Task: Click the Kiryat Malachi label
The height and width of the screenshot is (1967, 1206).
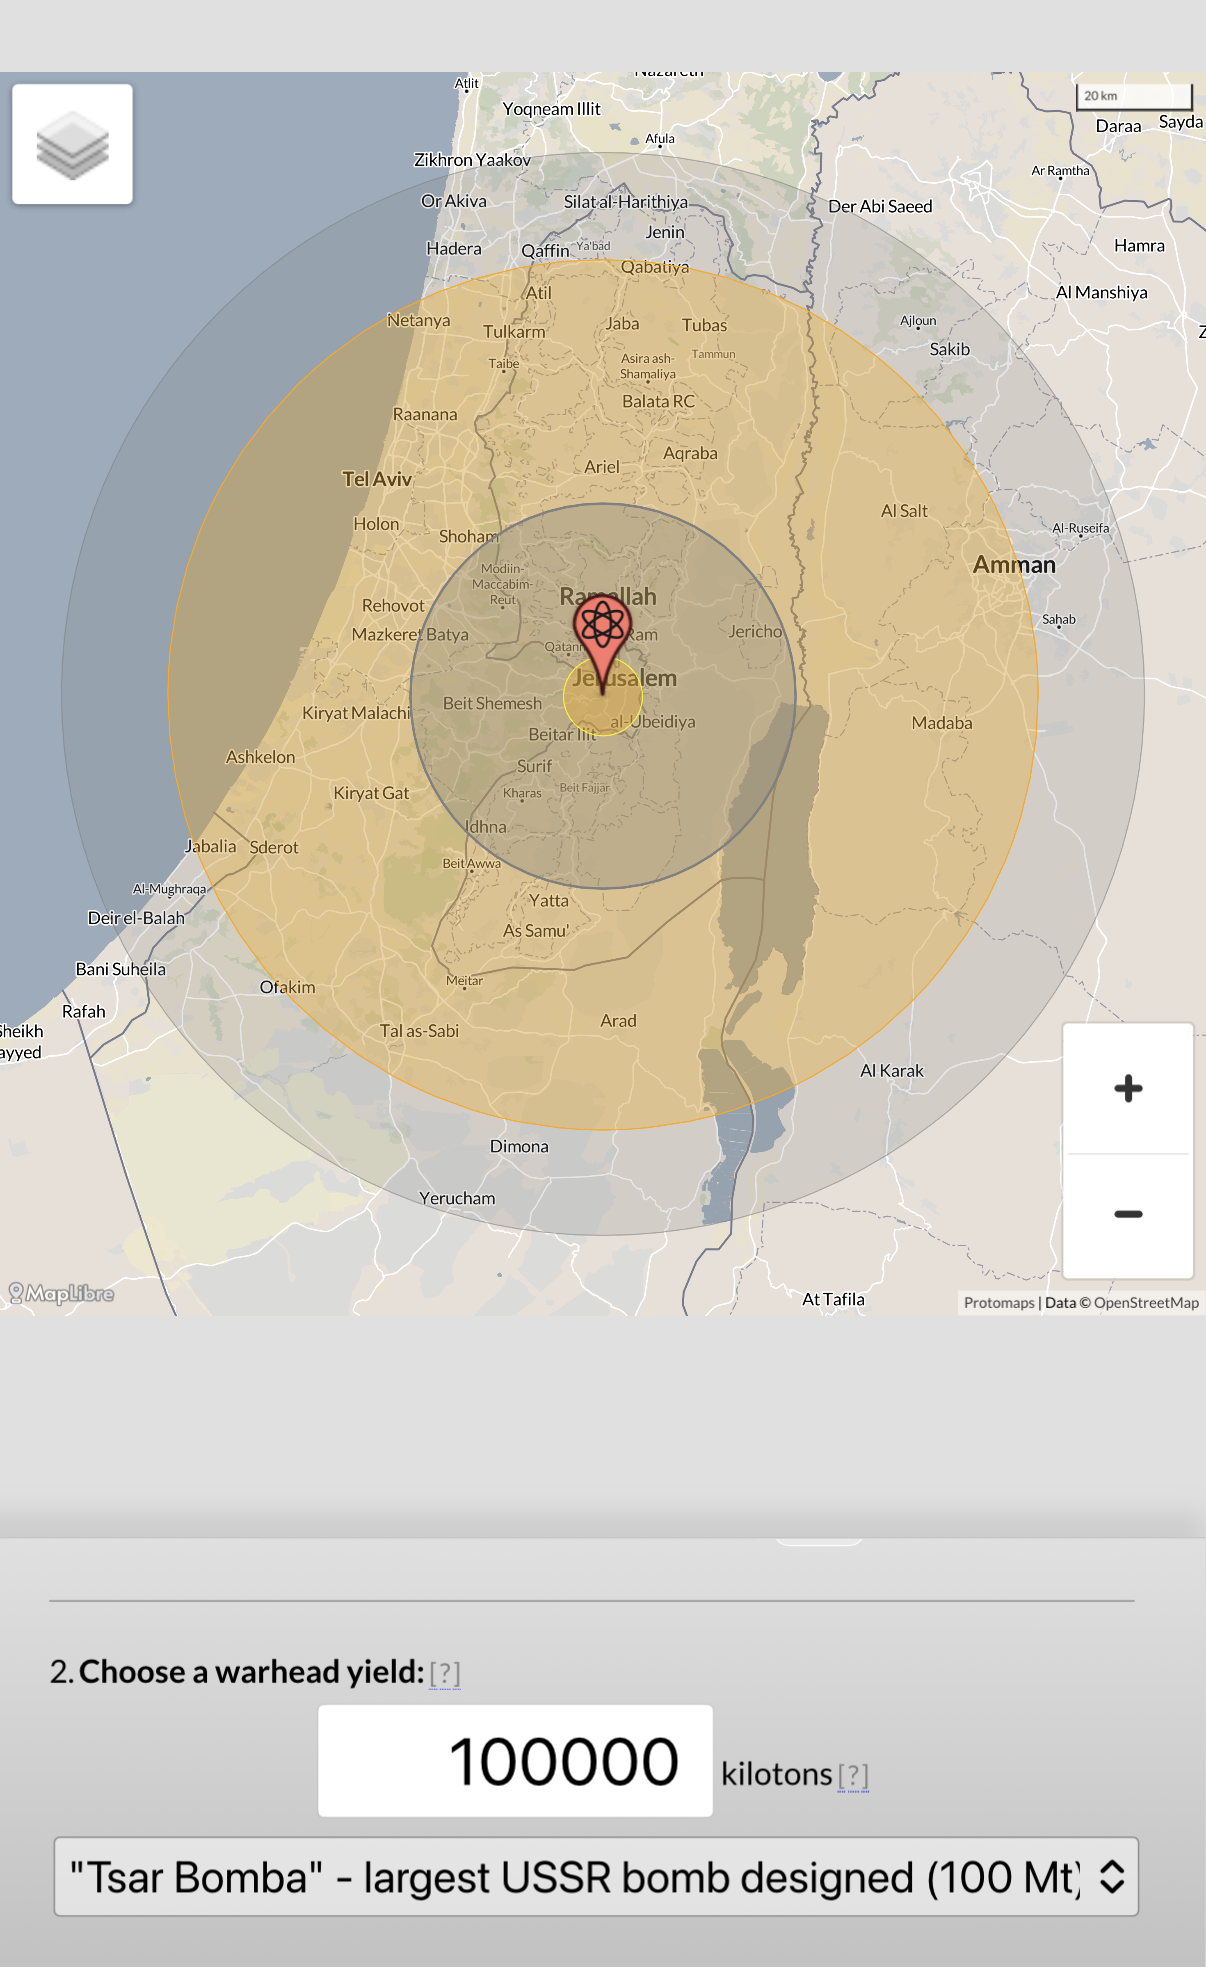Action: [356, 713]
